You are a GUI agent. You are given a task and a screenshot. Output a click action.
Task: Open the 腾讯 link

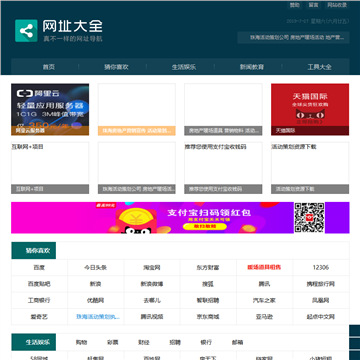pos(264,284)
